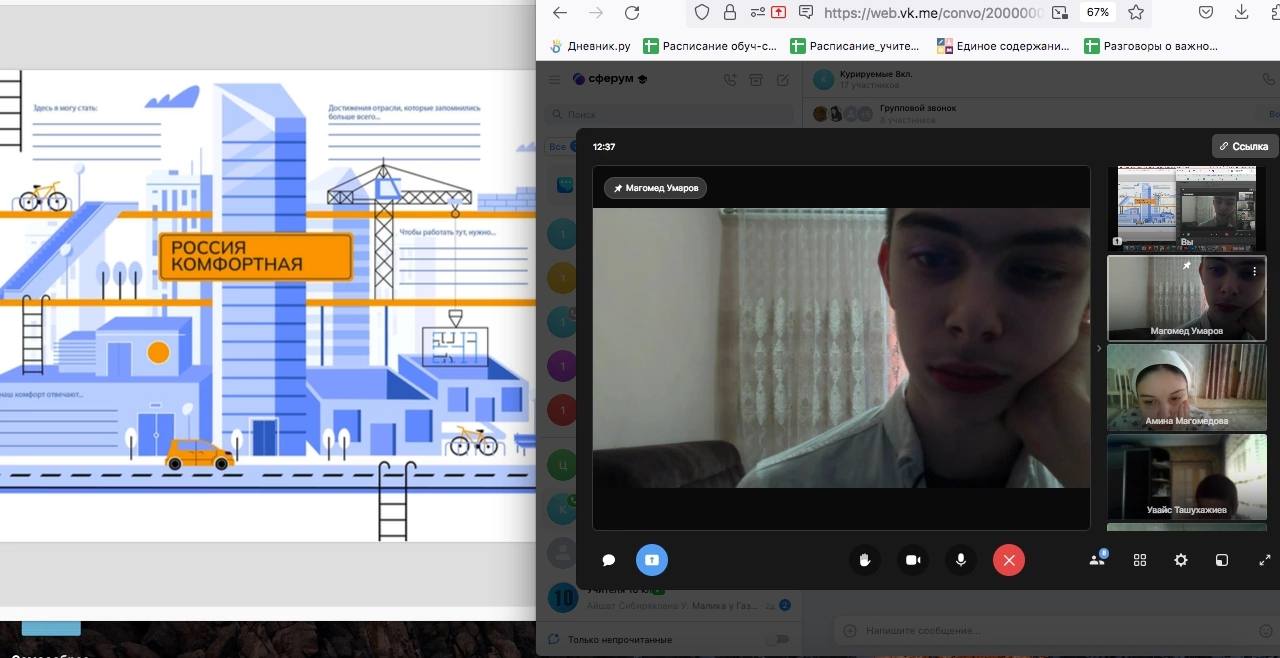Open call settings gear
The image size is (1280, 658).
point(1181,560)
